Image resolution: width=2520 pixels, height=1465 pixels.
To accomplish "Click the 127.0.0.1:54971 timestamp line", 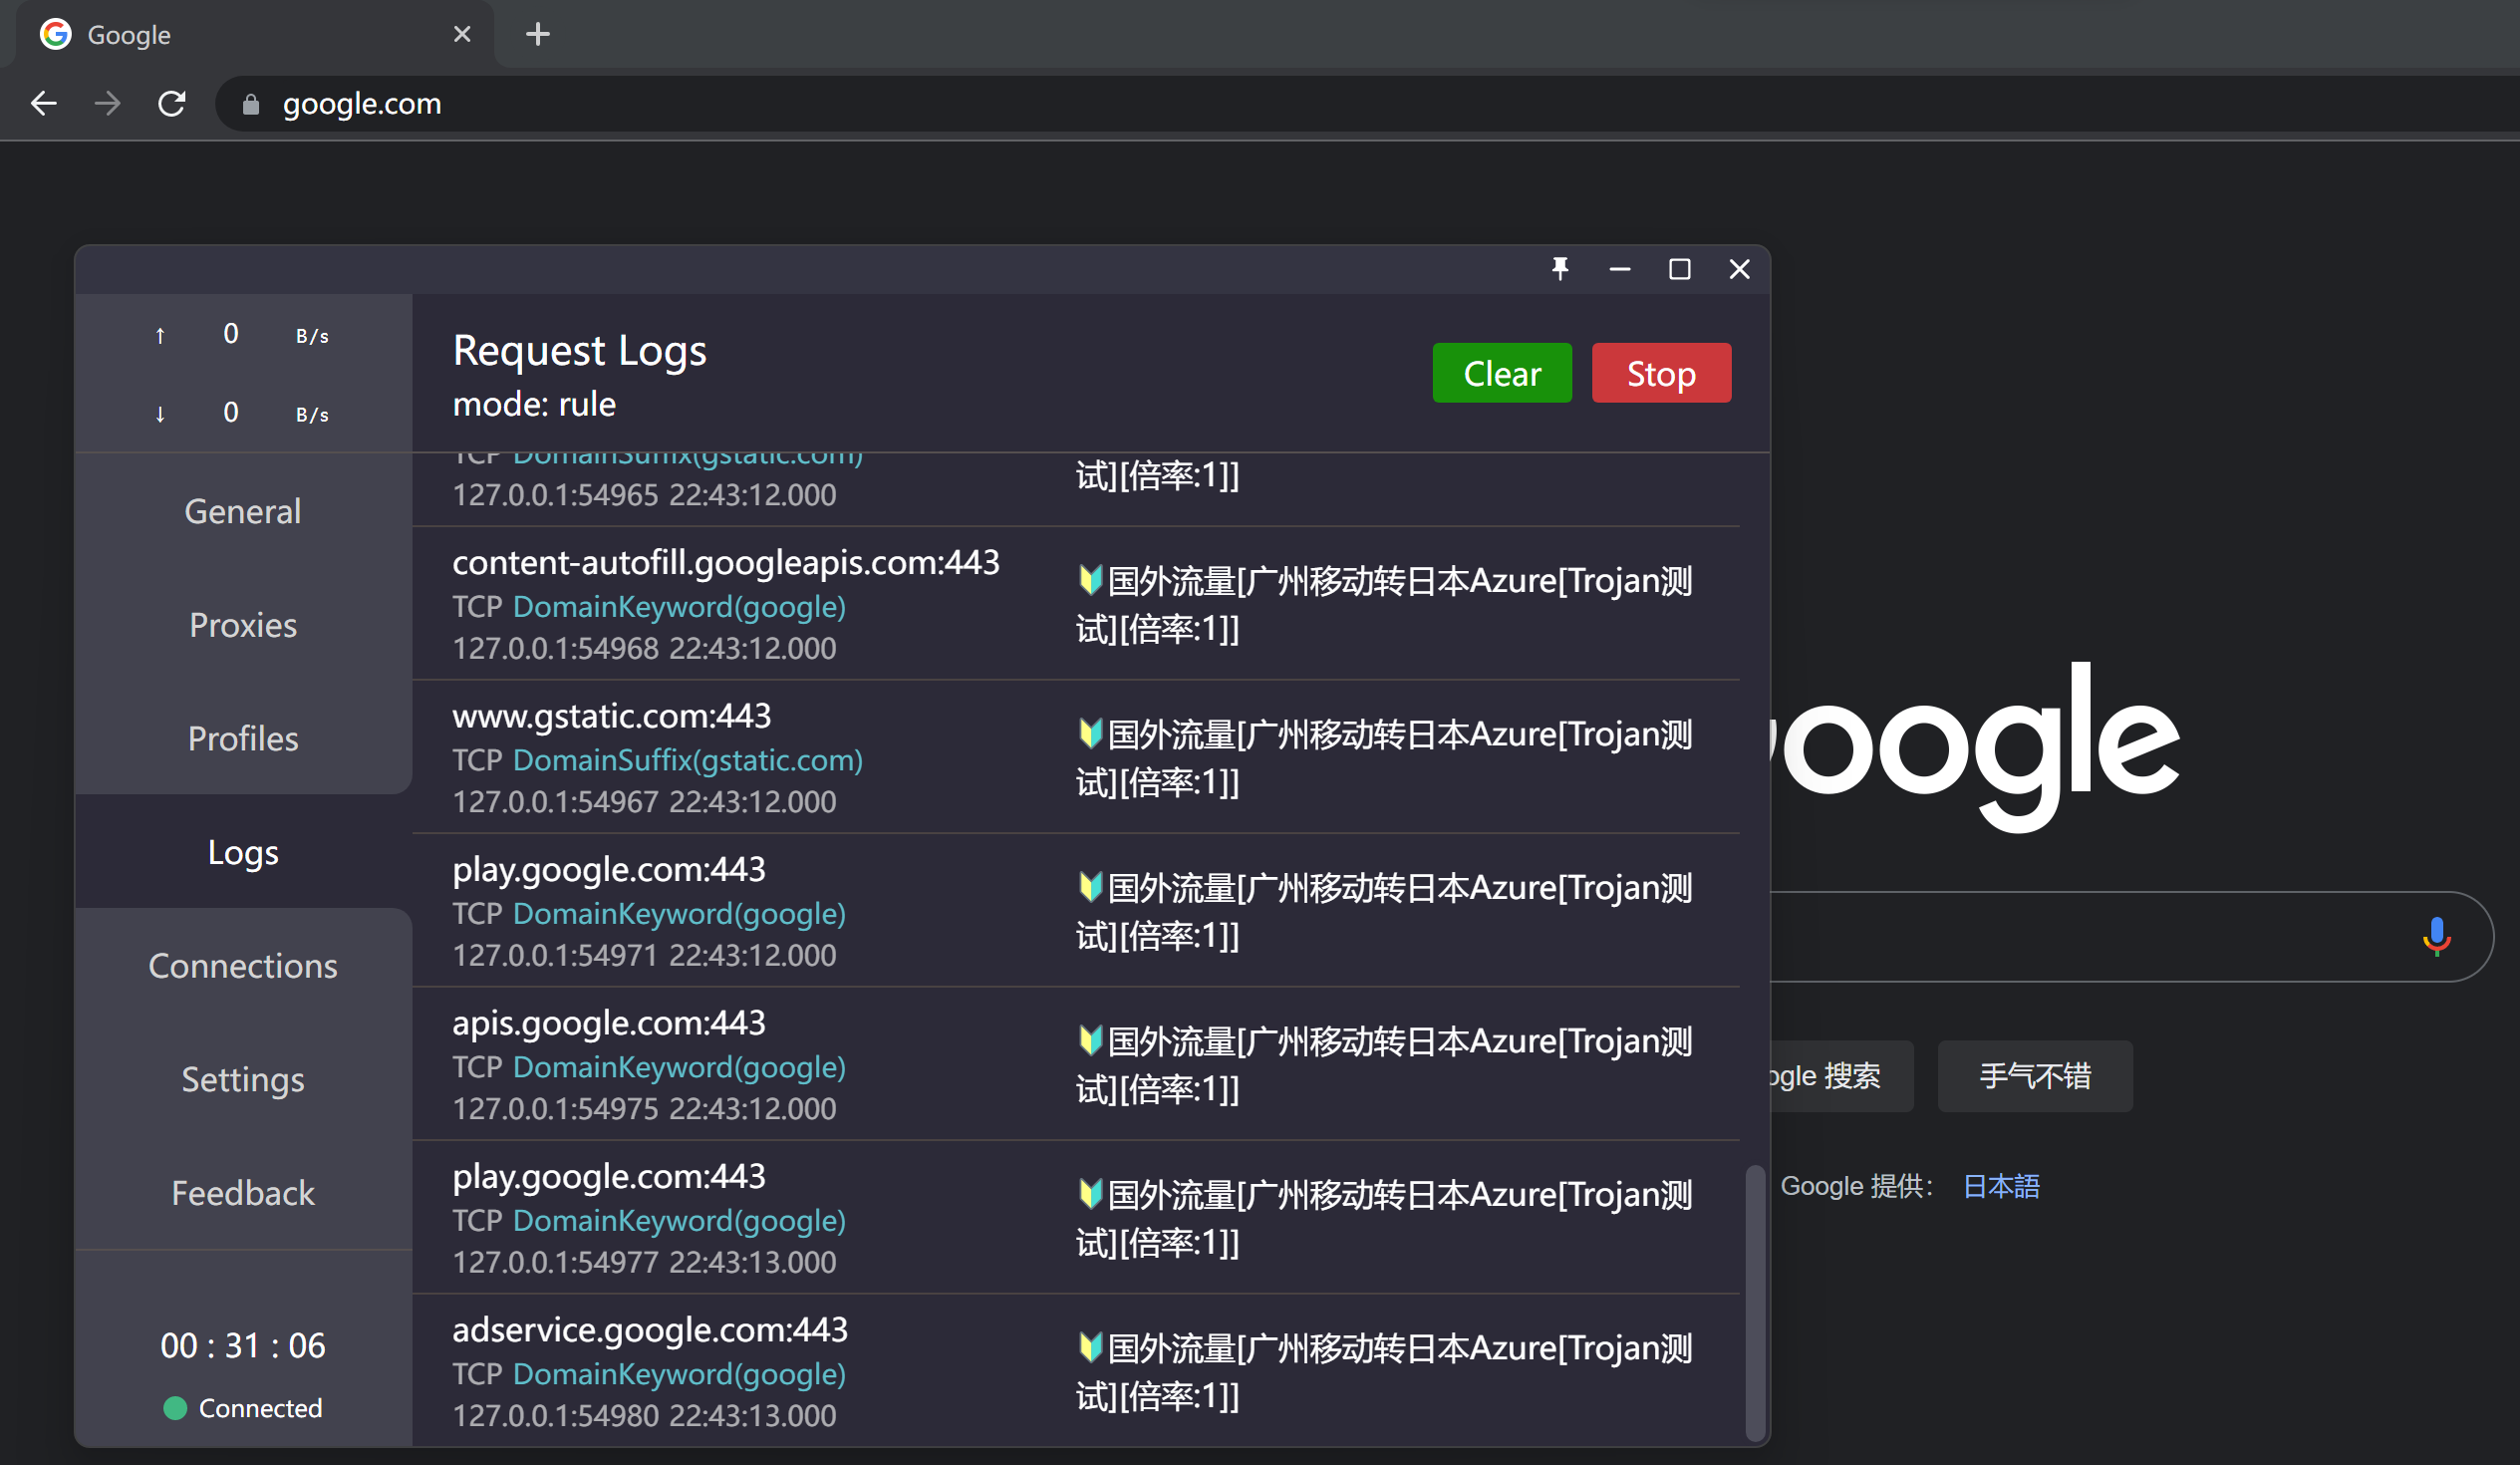I will click(644, 955).
